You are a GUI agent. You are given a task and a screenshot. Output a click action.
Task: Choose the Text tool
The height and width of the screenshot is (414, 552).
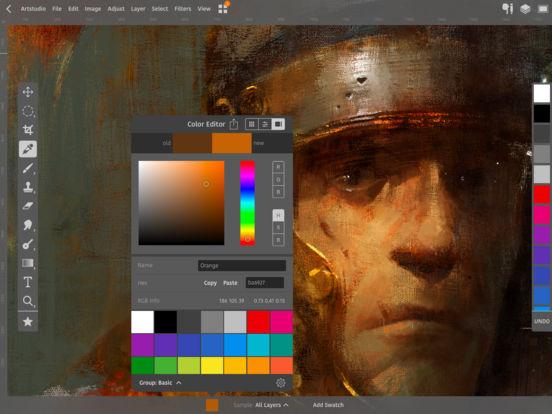[28, 282]
